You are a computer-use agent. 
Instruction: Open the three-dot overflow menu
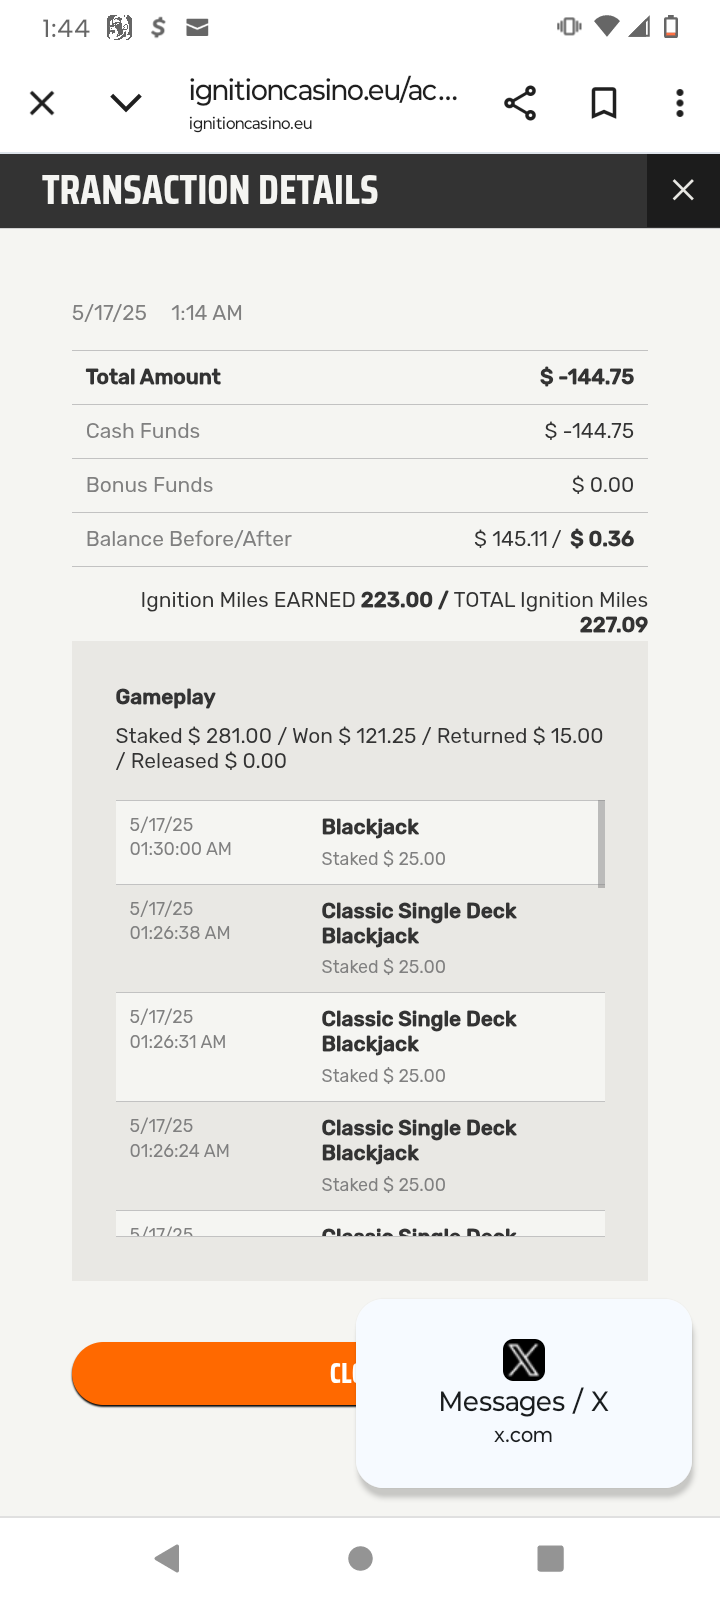coord(680,103)
